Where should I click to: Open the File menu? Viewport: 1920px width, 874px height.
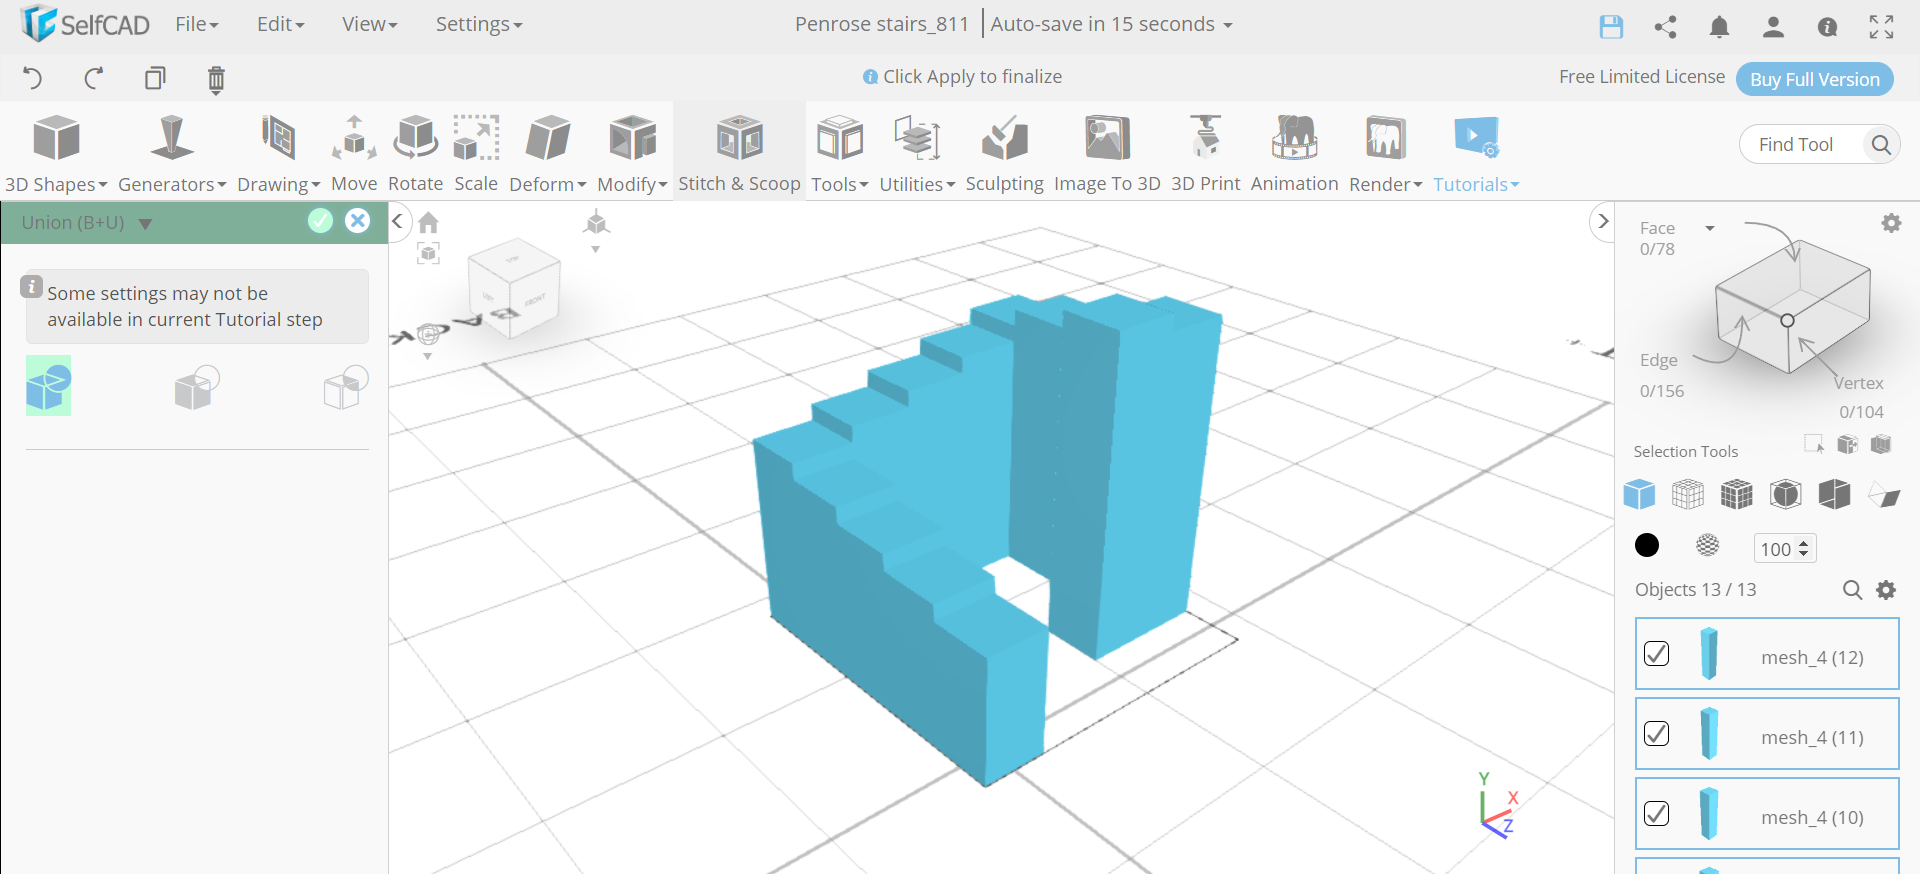pyautogui.click(x=197, y=24)
